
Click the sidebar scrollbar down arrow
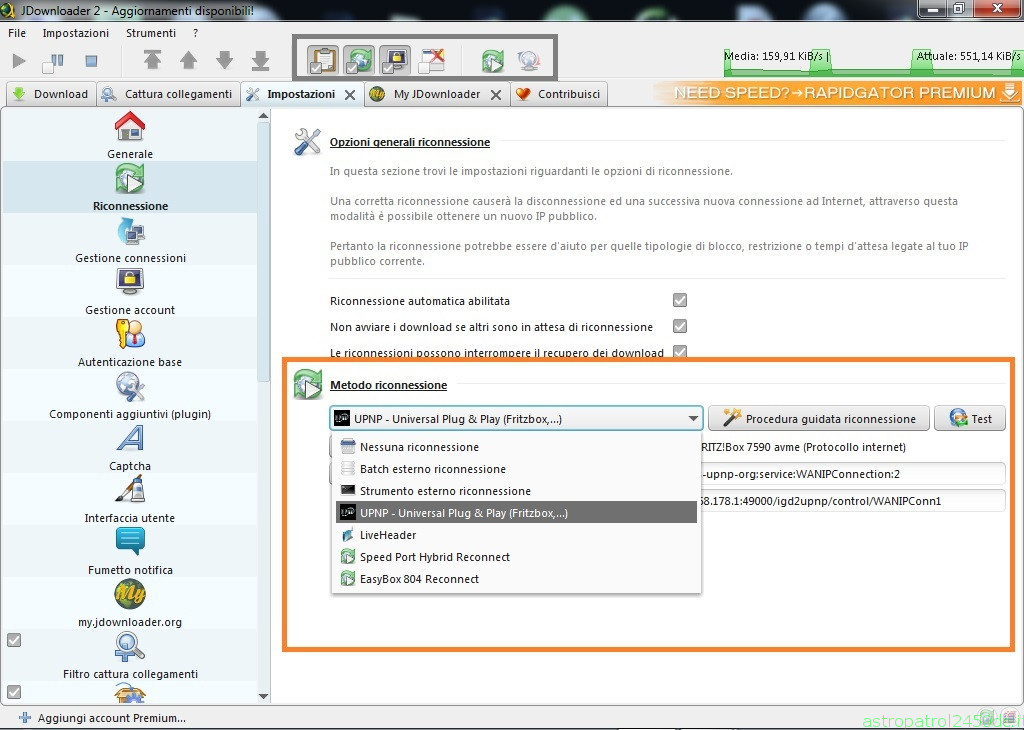click(264, 697)
